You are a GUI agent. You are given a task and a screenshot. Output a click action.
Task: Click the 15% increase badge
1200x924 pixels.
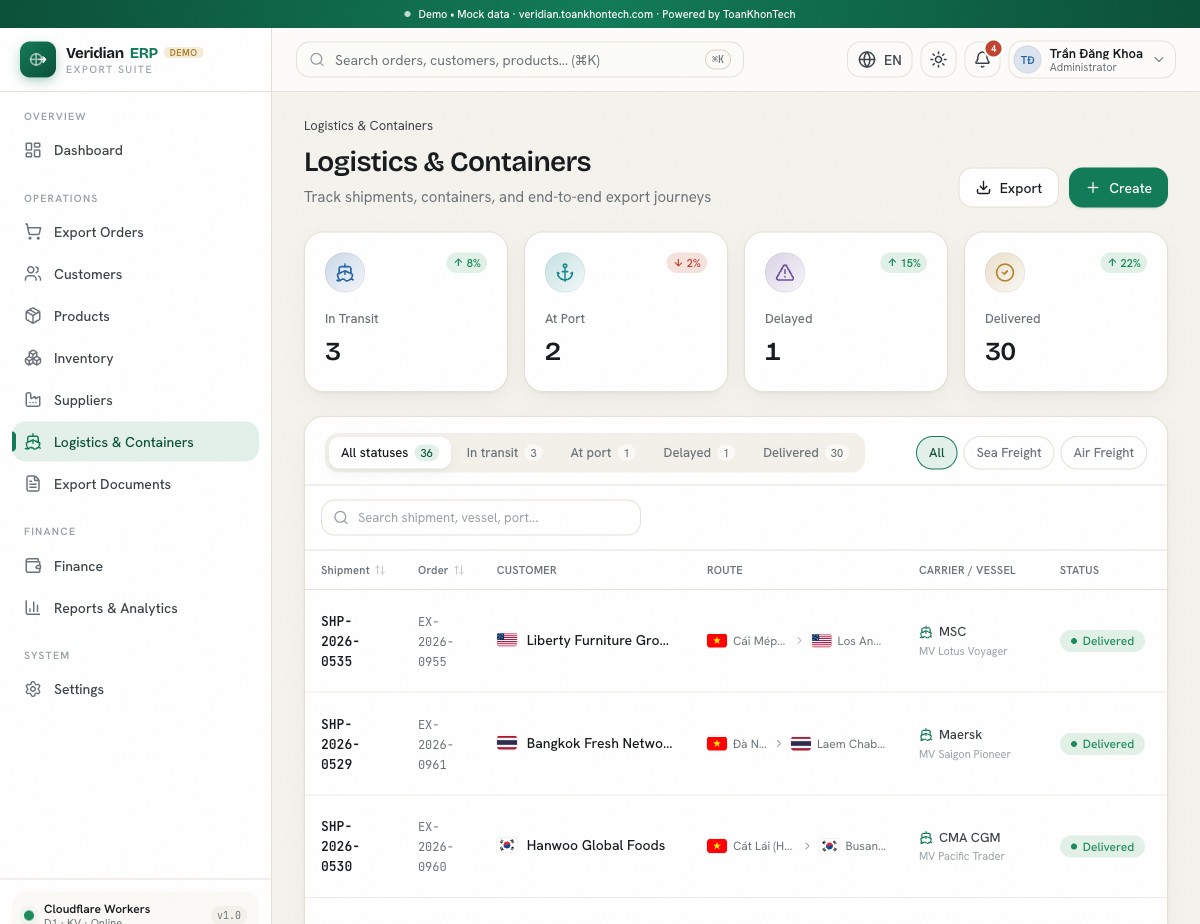click(x=904, y=263)
